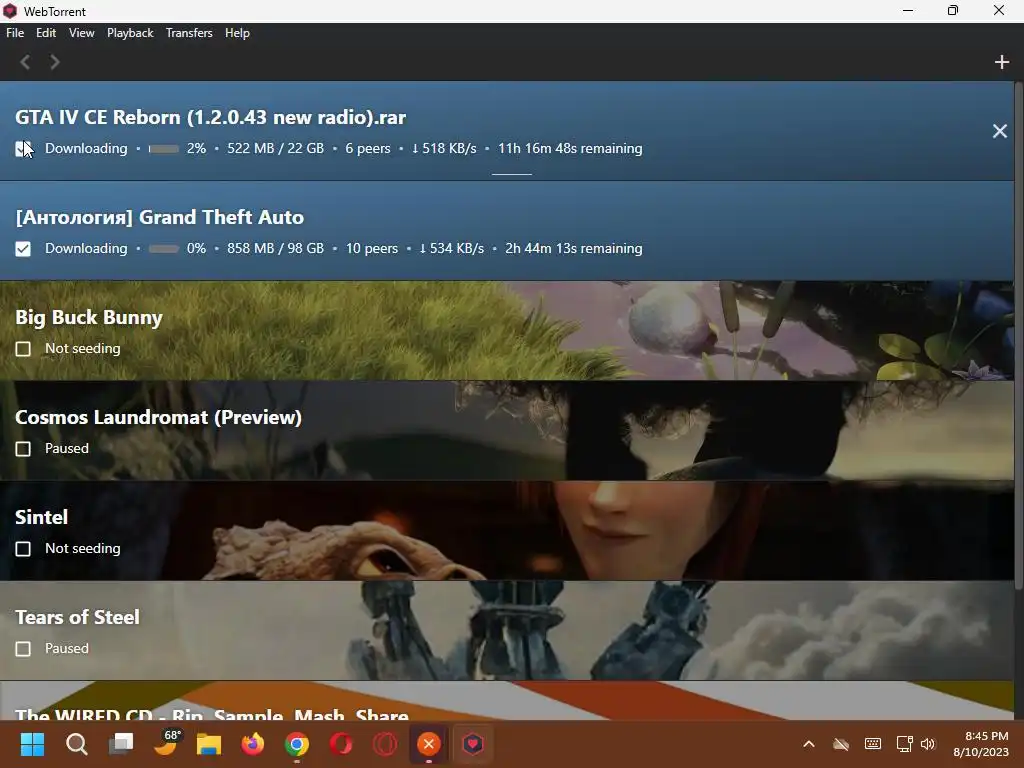Click GTA IV CE Reborn progress bar

coord(164,149)
